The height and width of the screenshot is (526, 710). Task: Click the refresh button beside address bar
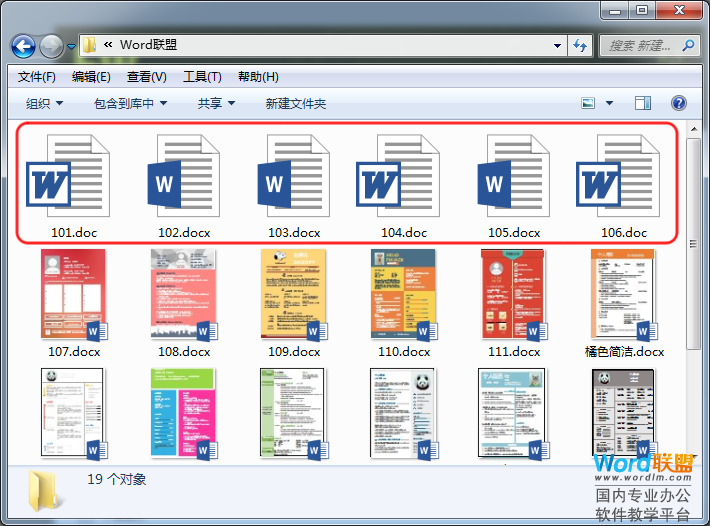tap(580, 46)
